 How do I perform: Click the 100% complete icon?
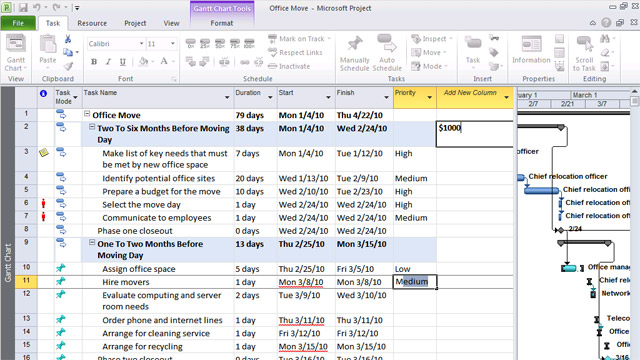pos(249,43)
